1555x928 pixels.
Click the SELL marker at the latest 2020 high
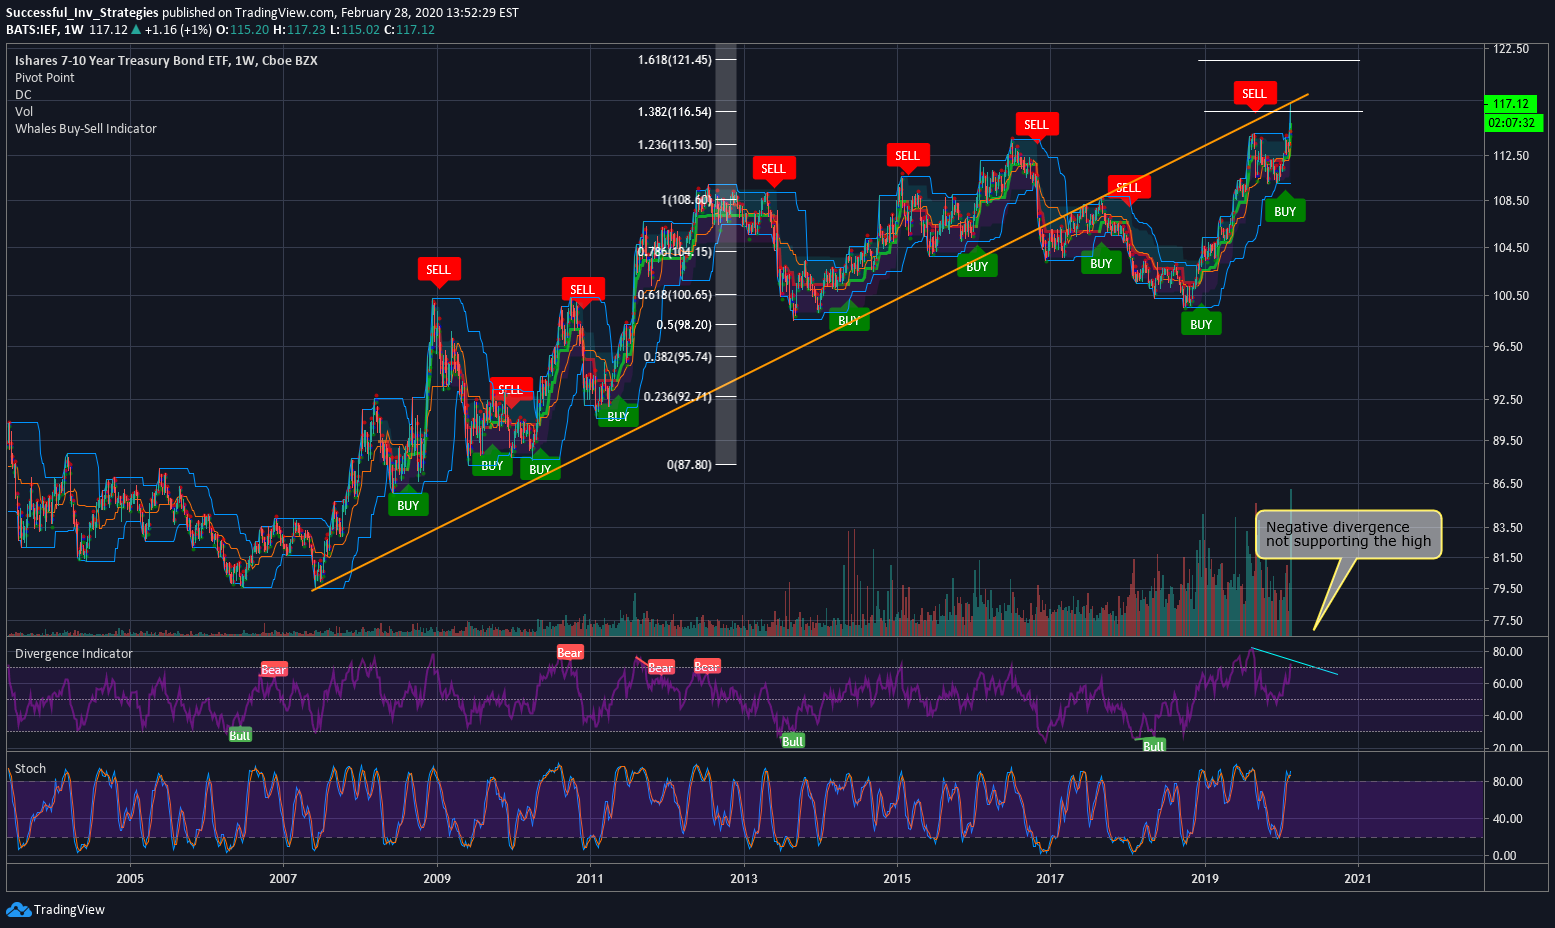[1254, 94]
